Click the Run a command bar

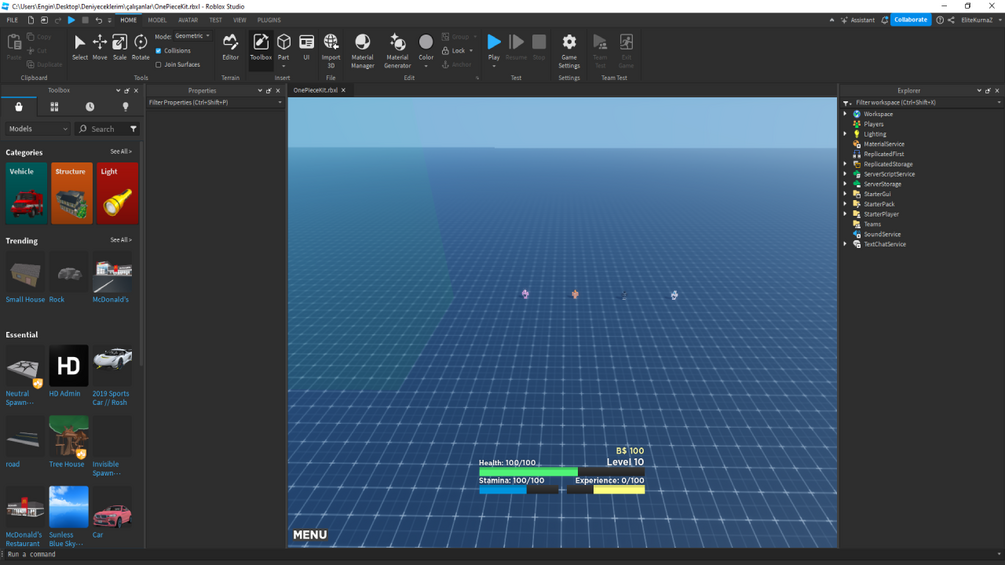pyautogui.click(x=500, y=555)
